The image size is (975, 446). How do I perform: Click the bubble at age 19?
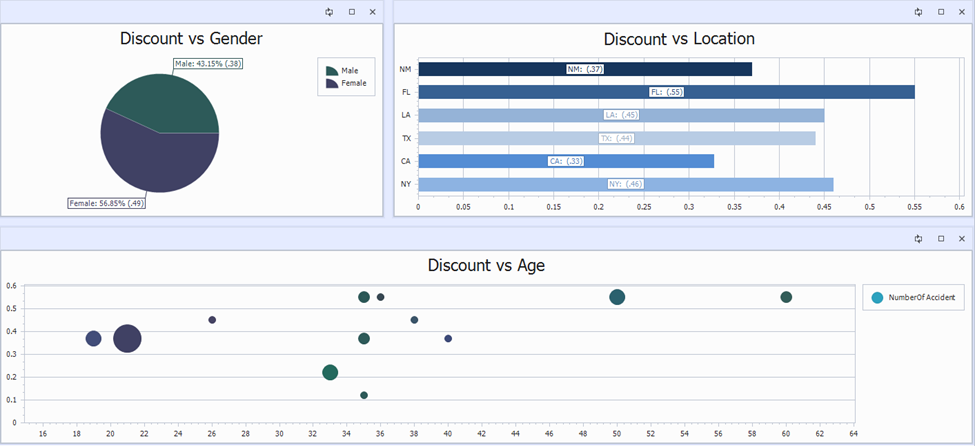[x=93, y=338]
